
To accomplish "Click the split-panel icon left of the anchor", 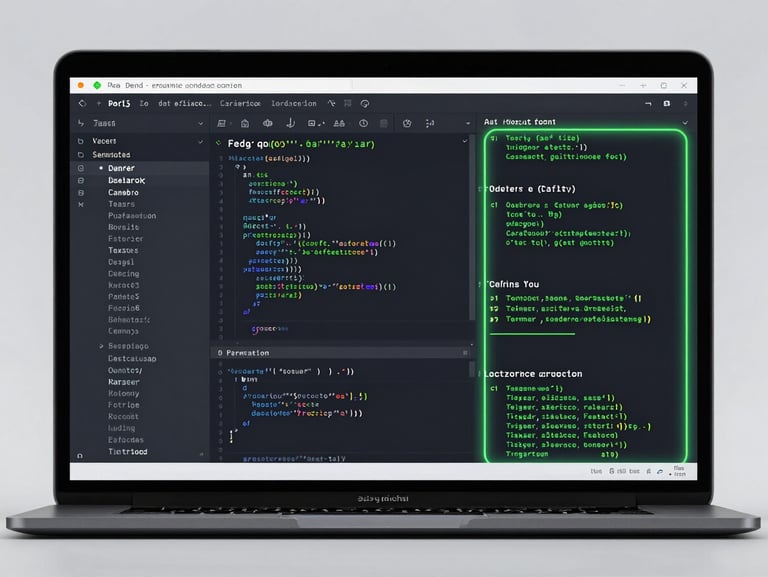I will 267,123.
